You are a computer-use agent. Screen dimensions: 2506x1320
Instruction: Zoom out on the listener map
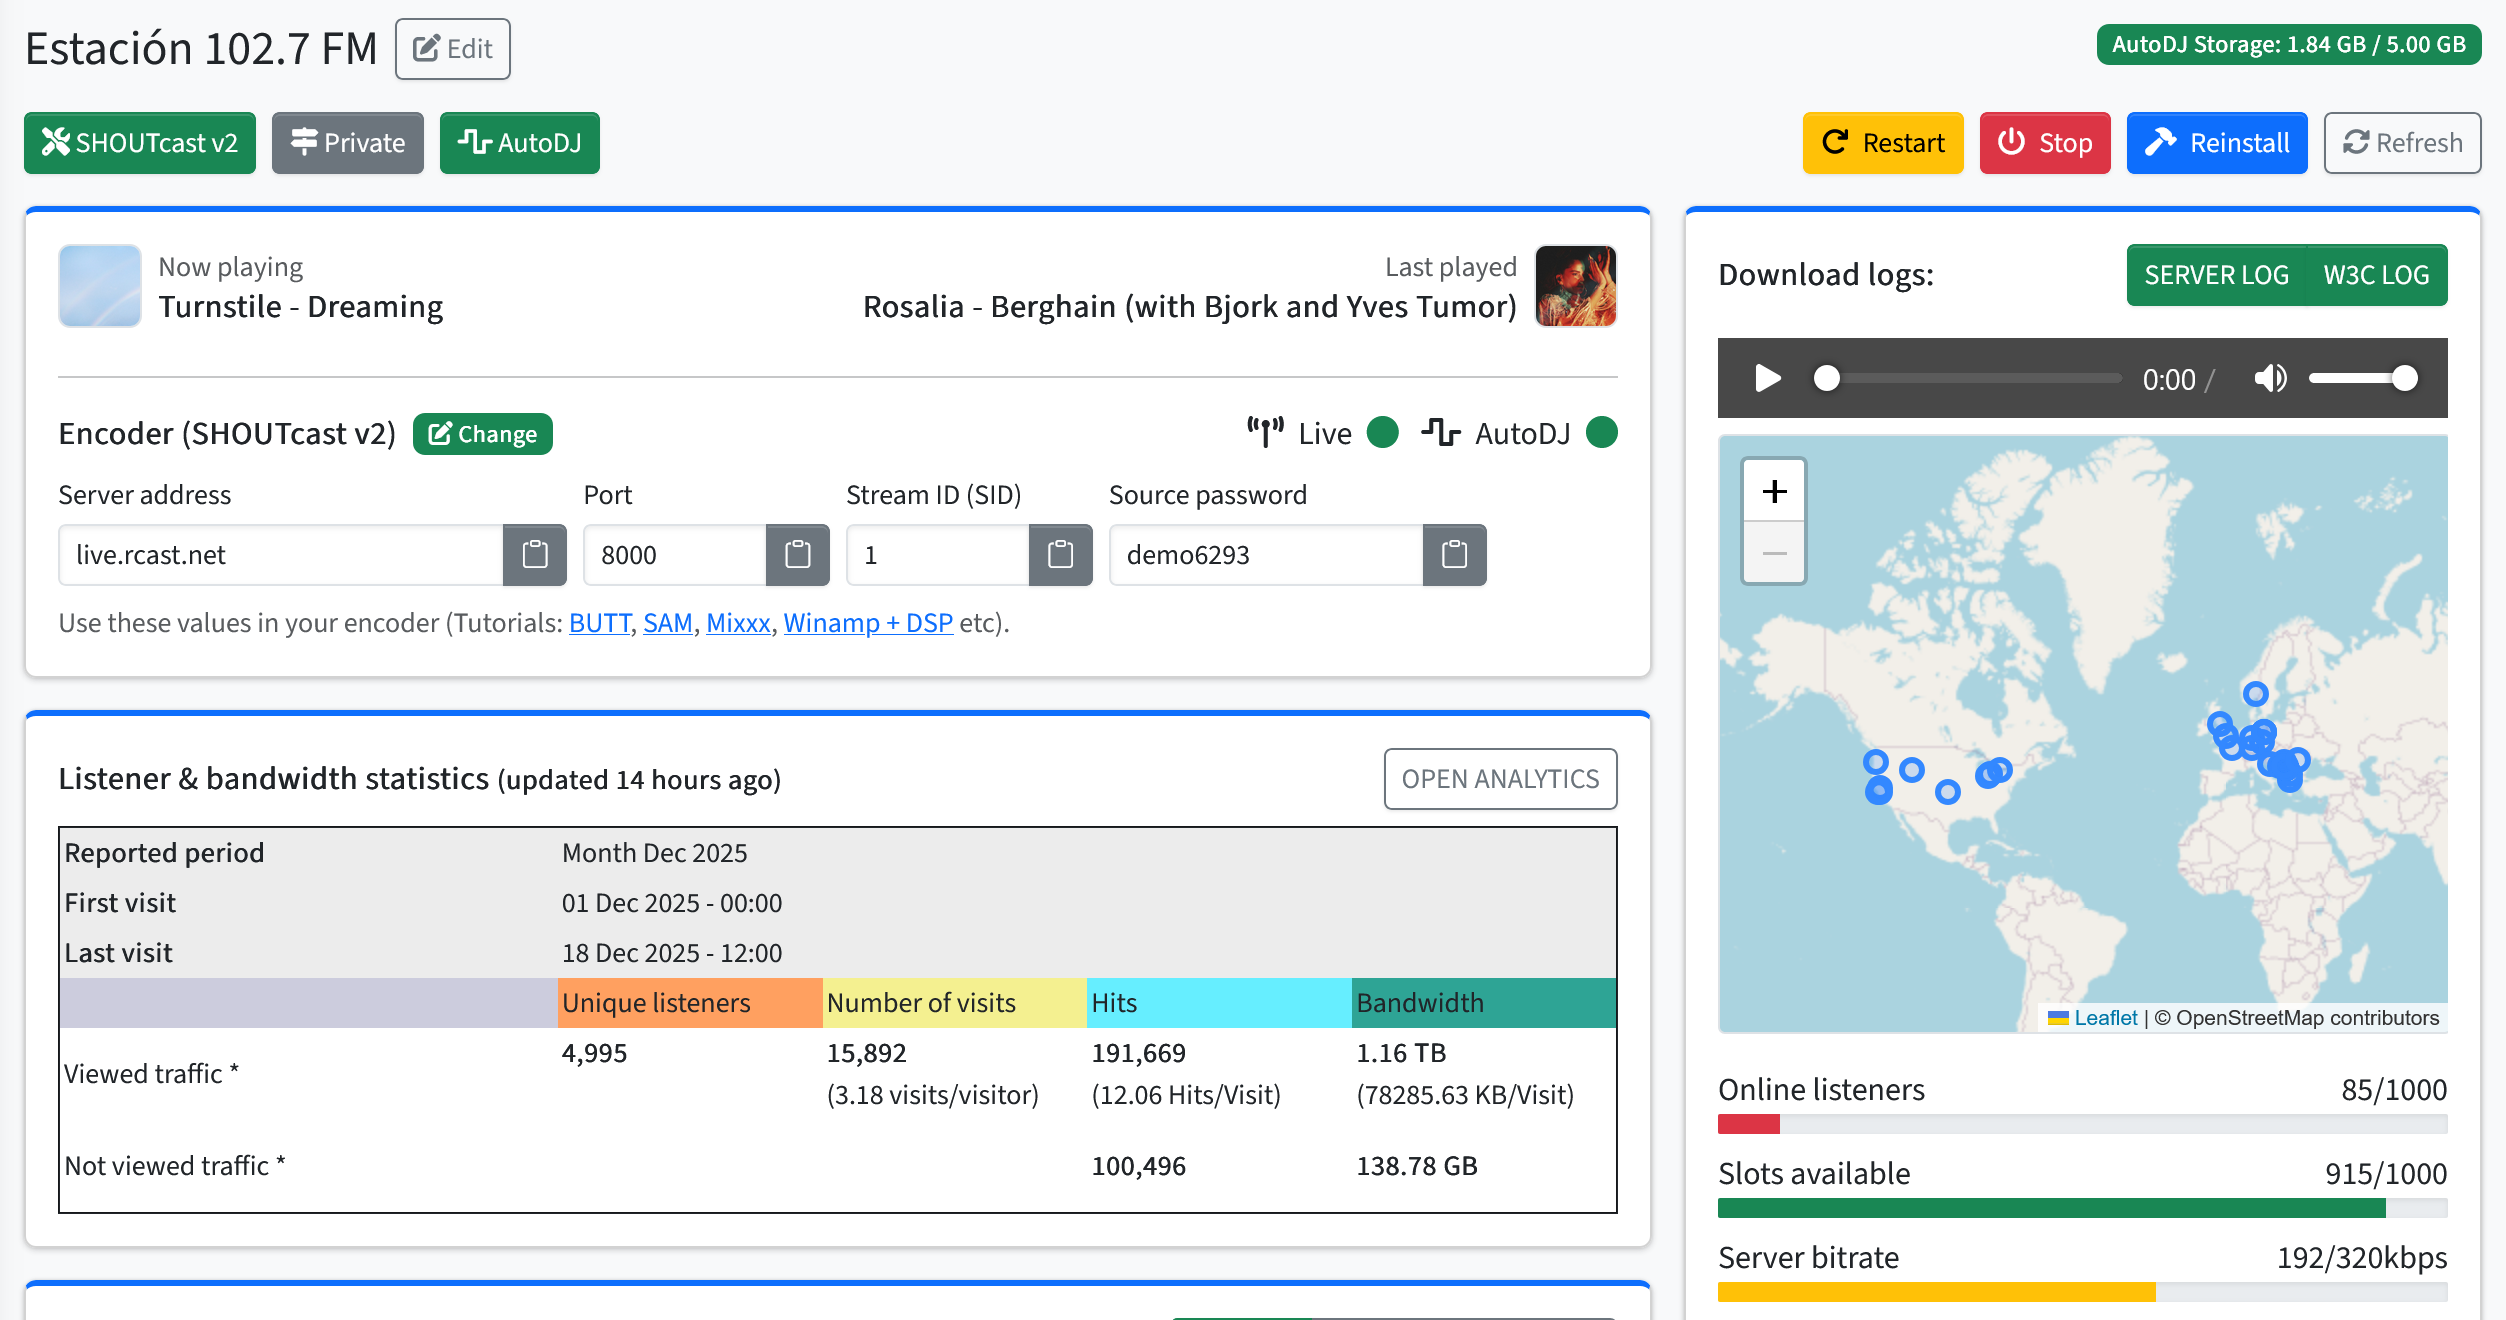coord(1775,551)
